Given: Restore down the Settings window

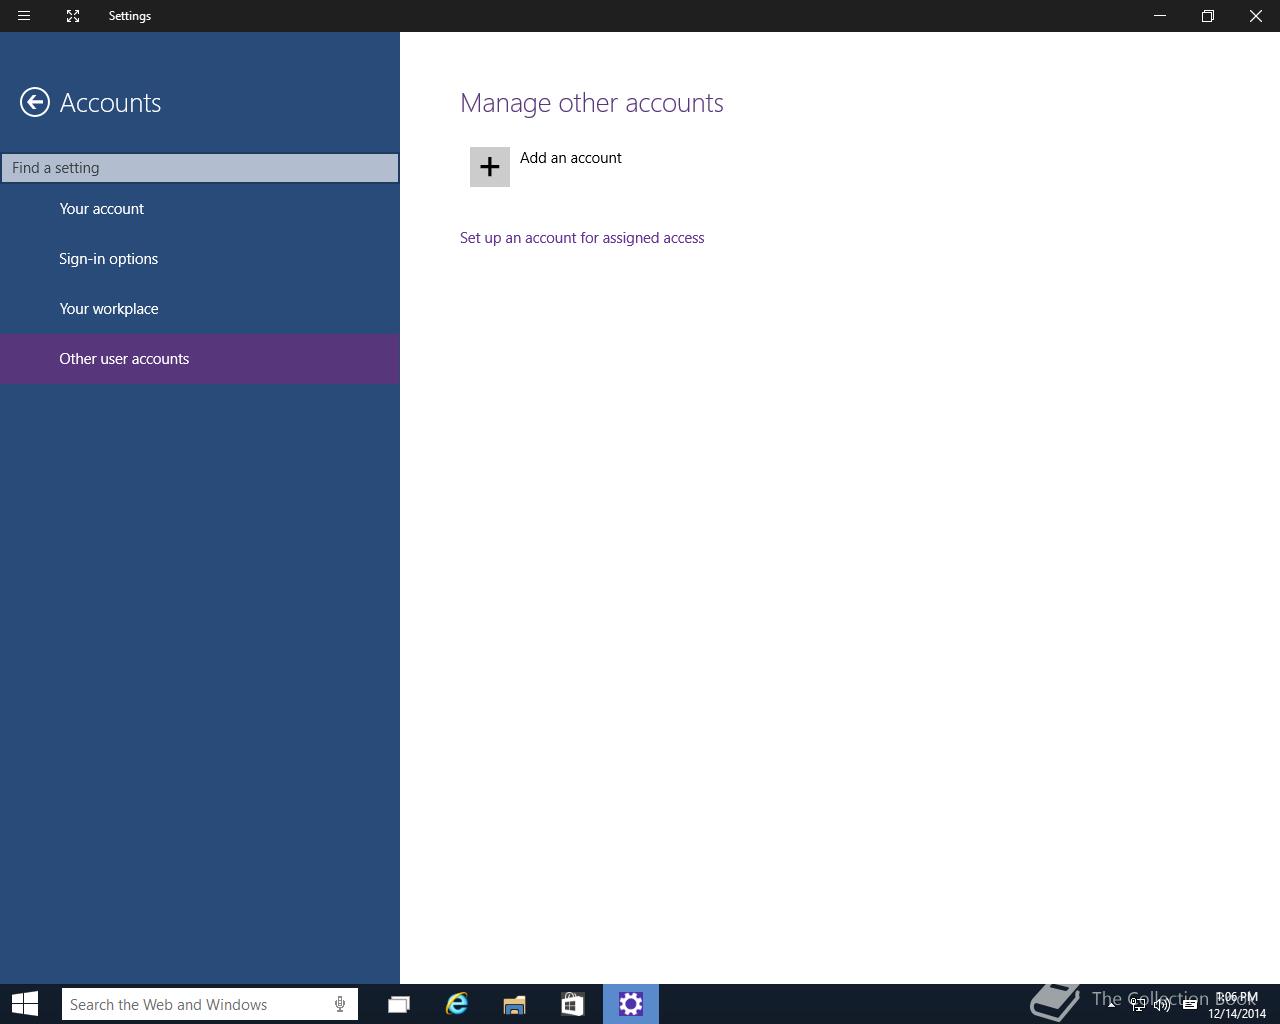Looking at the screenshot, I should coord(1208,16).
